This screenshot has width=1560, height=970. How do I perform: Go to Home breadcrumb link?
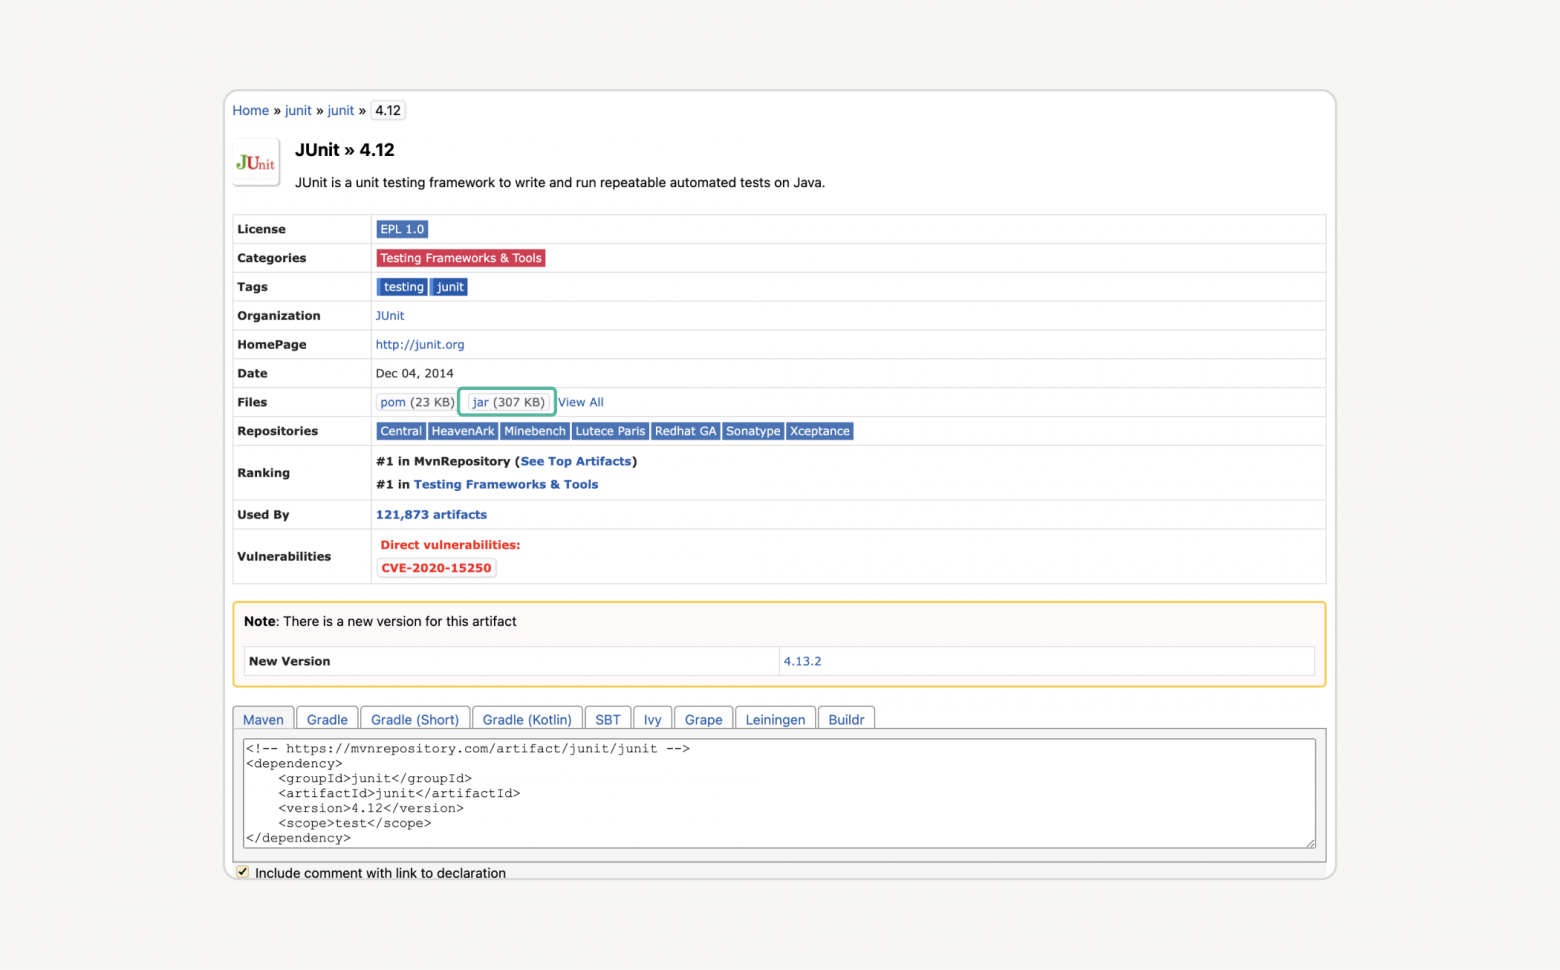coord(251,111)
